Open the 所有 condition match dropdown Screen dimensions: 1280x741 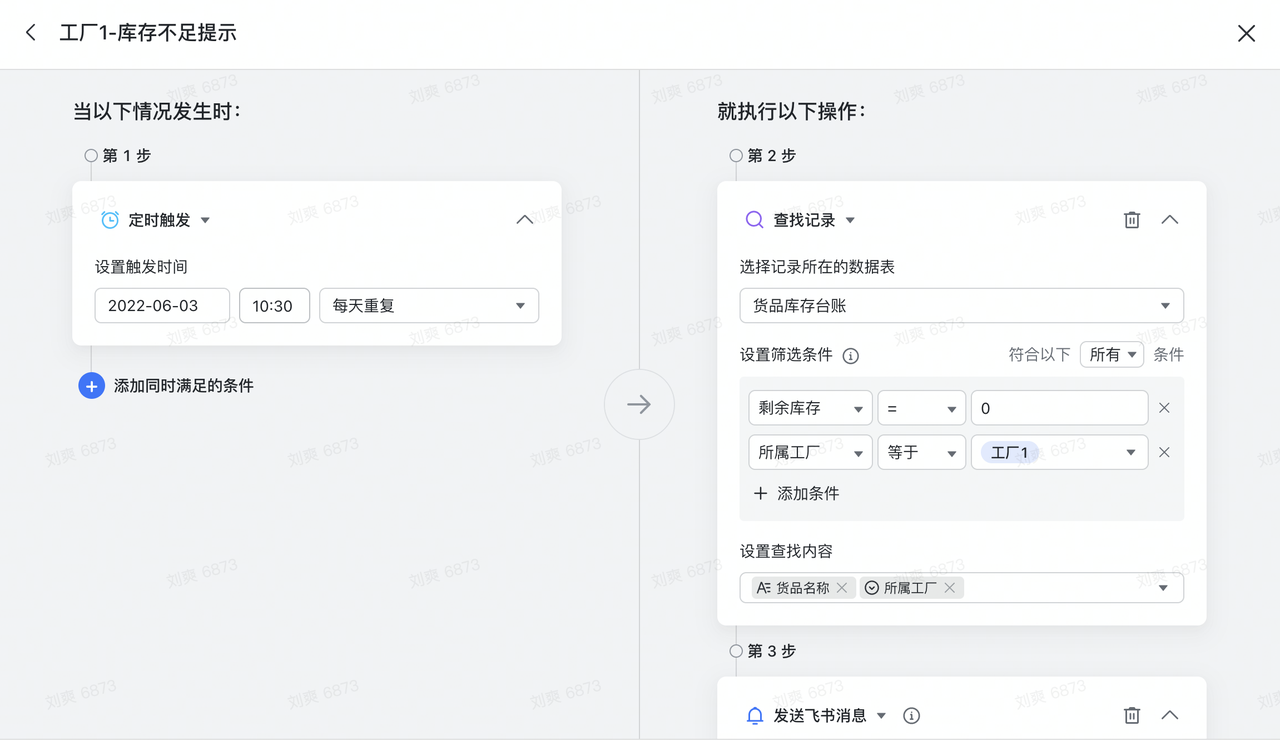click(x=1111, y=355)
